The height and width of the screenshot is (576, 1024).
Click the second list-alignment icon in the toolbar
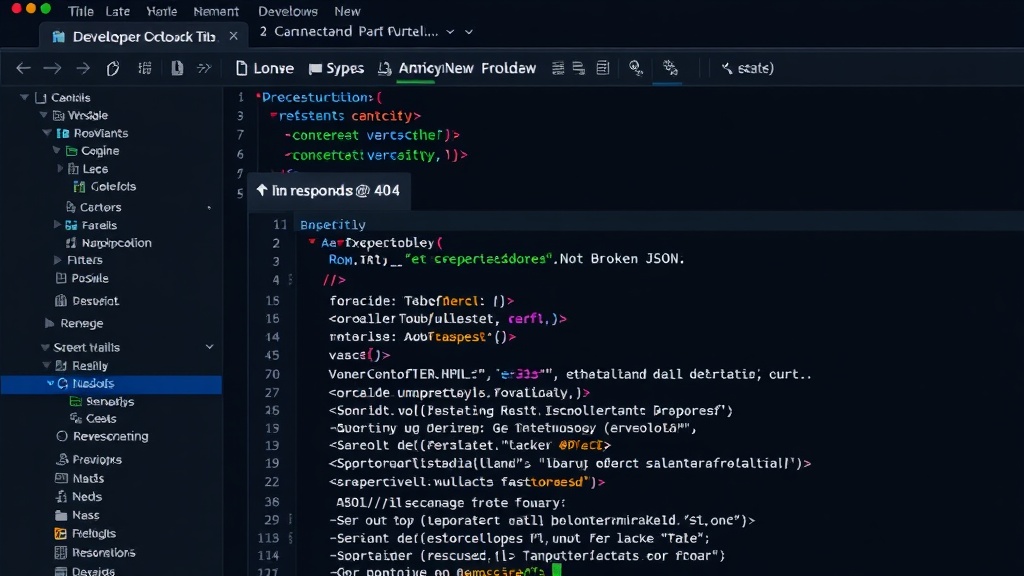[579, 68]
